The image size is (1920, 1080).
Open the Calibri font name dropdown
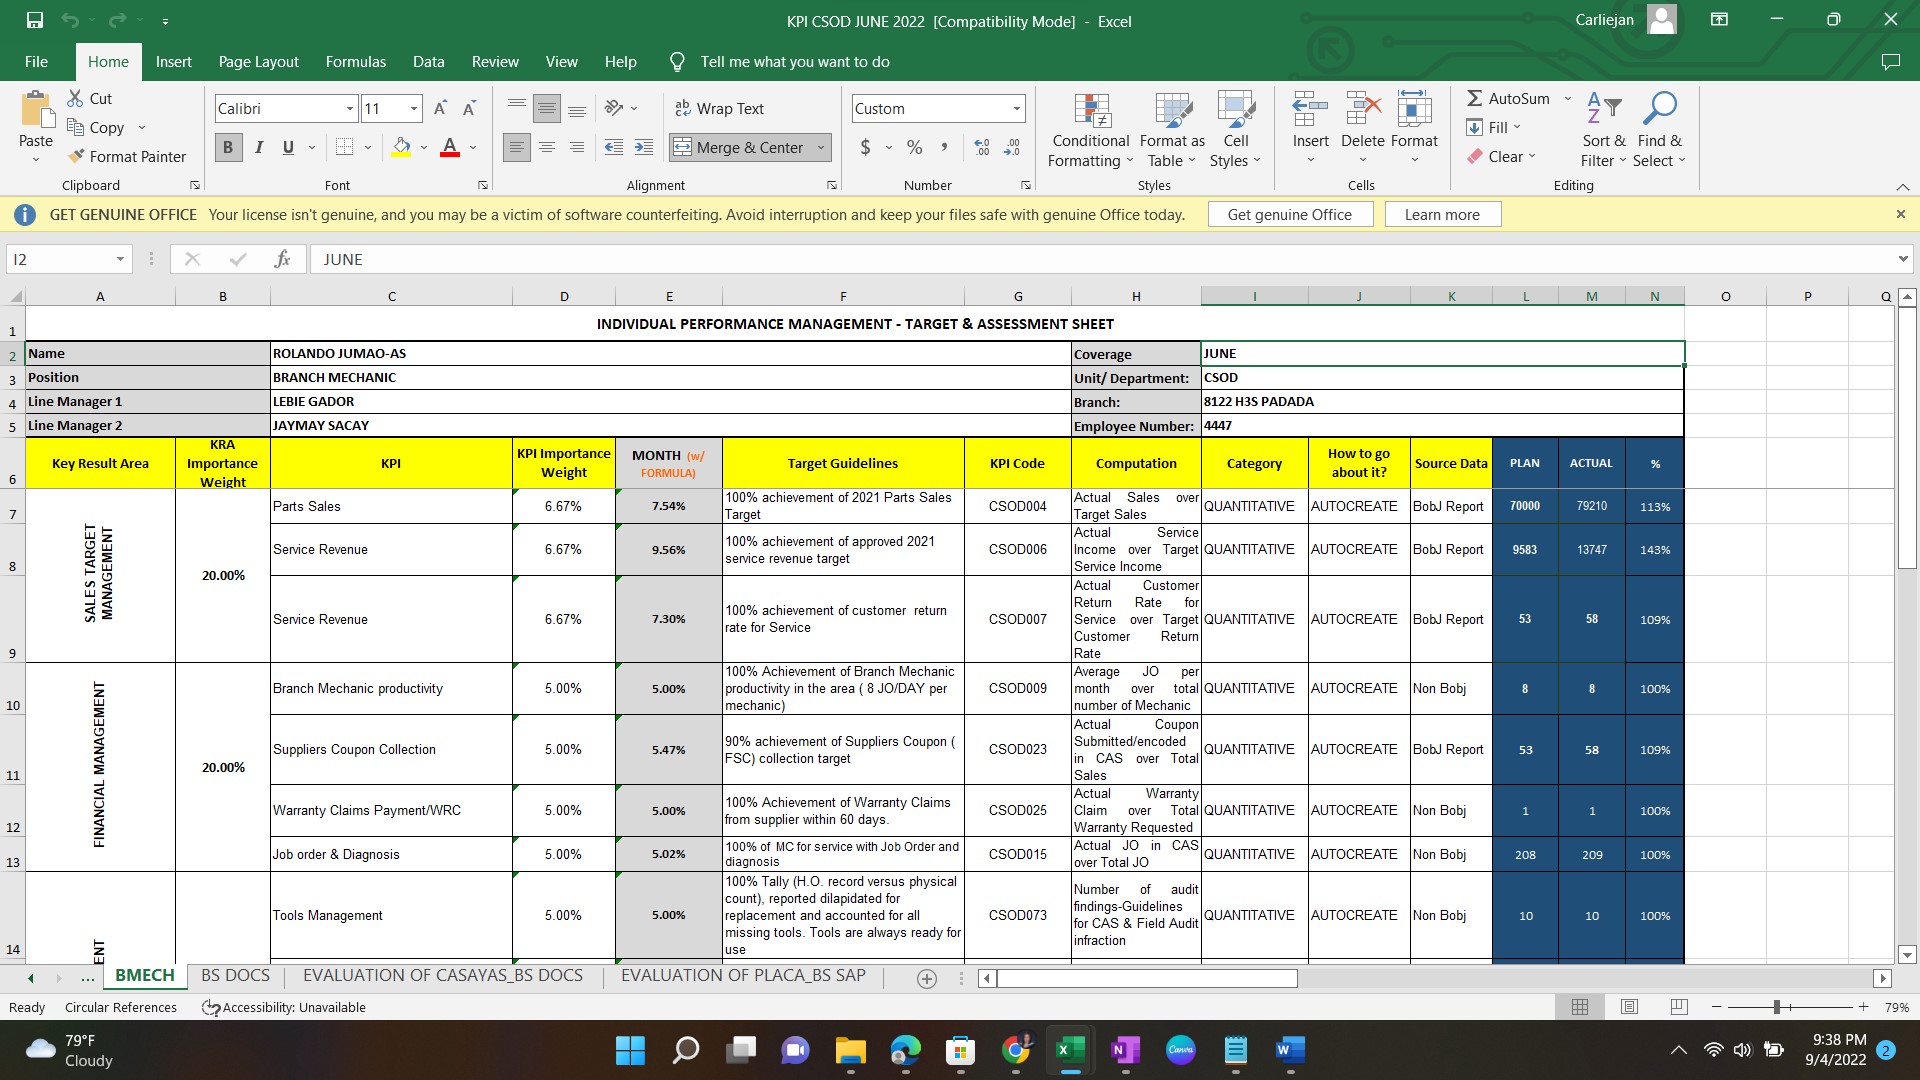click(x=350, y=108)
